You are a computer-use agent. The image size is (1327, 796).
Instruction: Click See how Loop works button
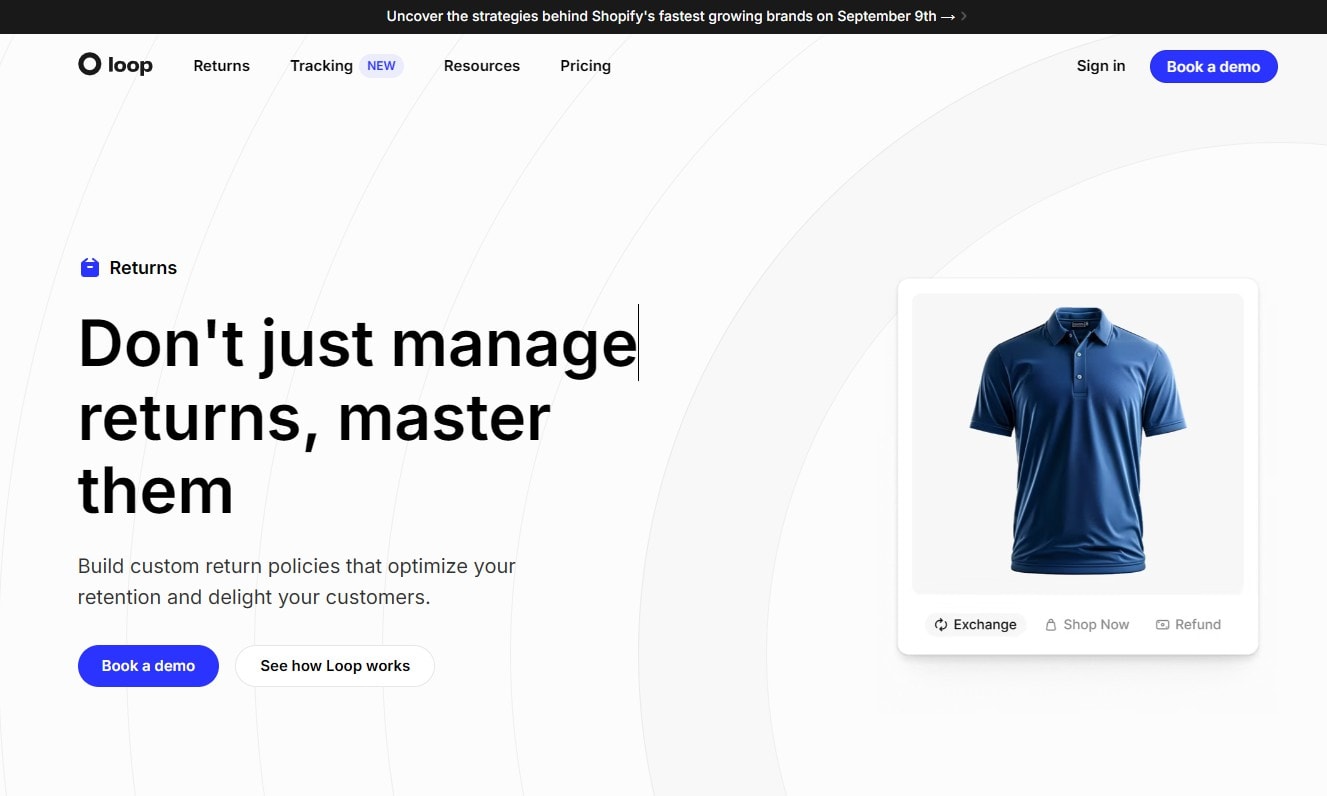click(x=335, y=666)
